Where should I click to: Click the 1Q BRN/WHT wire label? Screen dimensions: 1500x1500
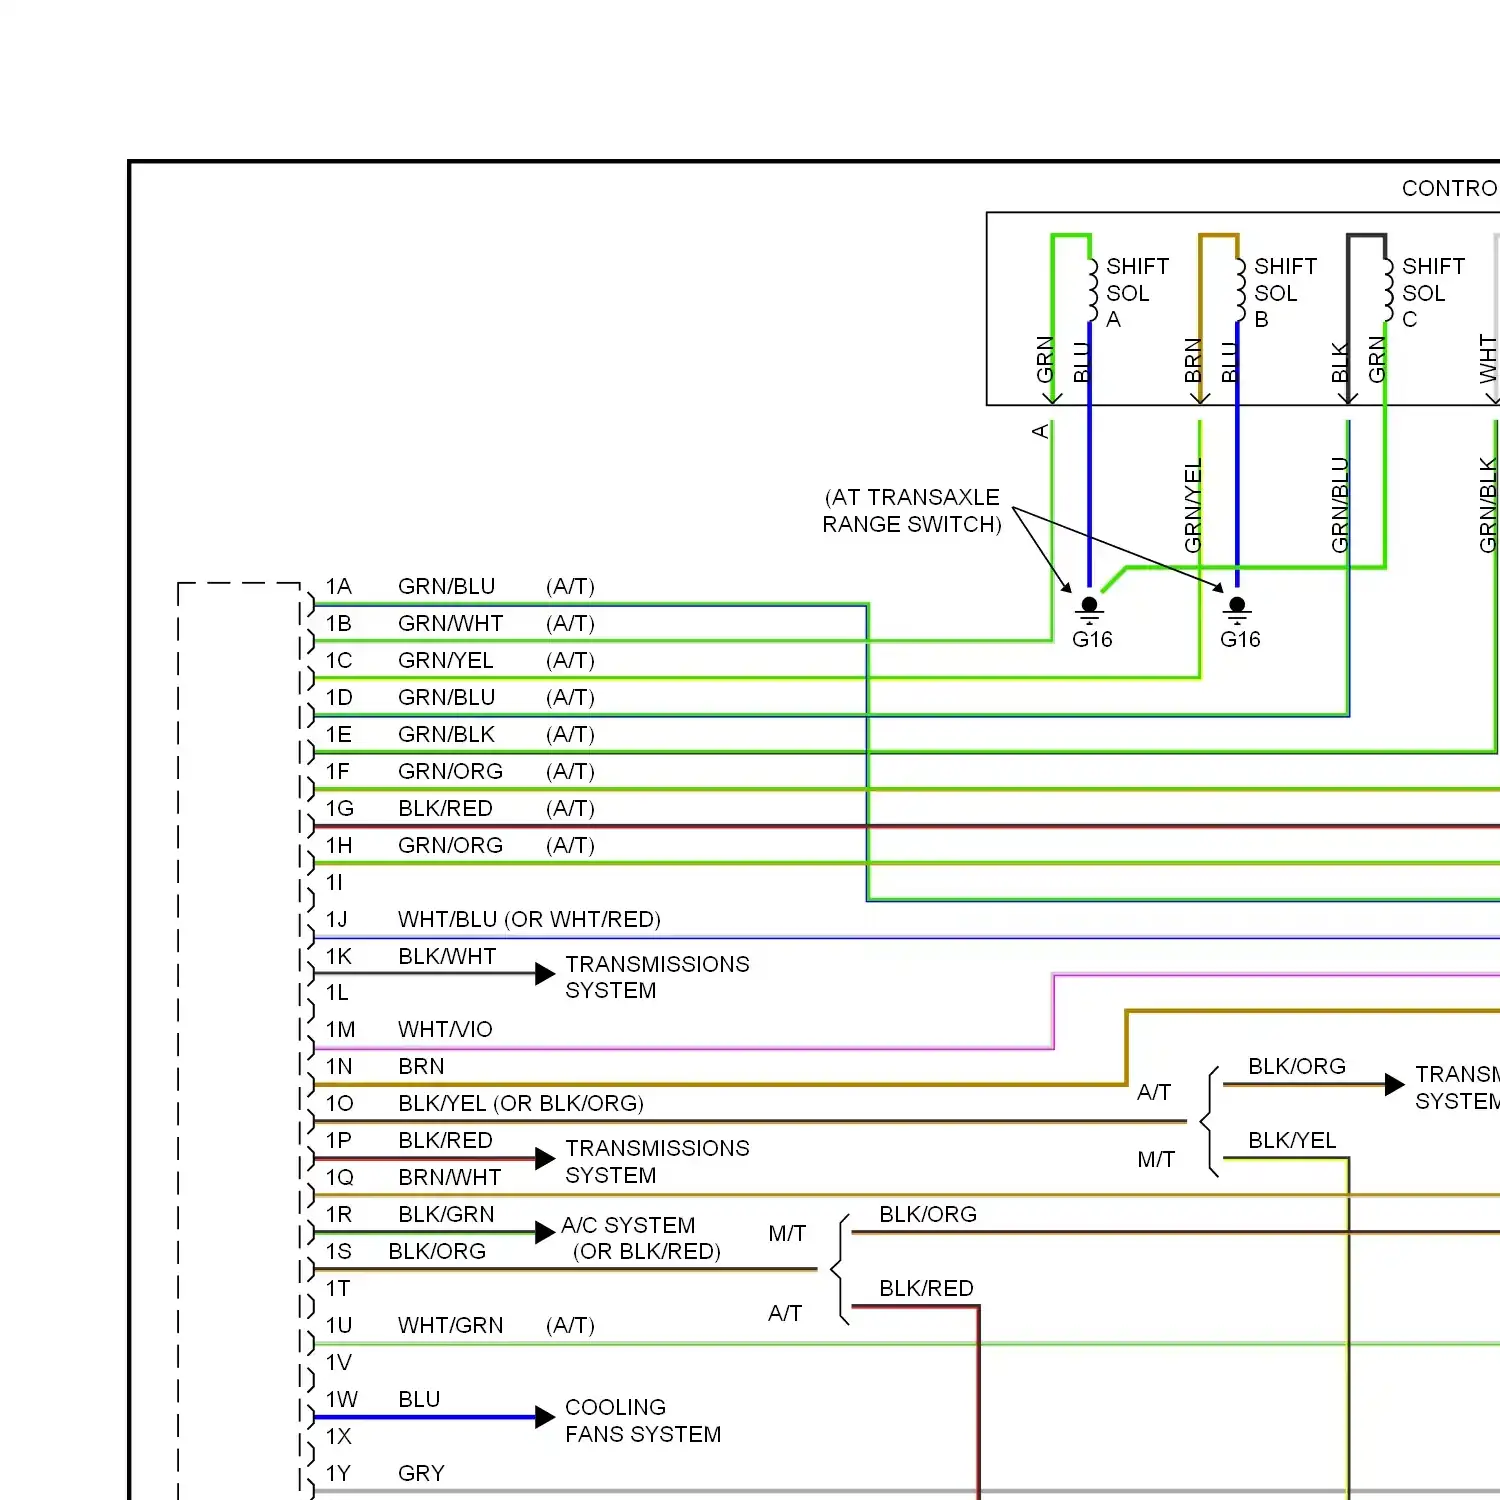click(449, 1178)
